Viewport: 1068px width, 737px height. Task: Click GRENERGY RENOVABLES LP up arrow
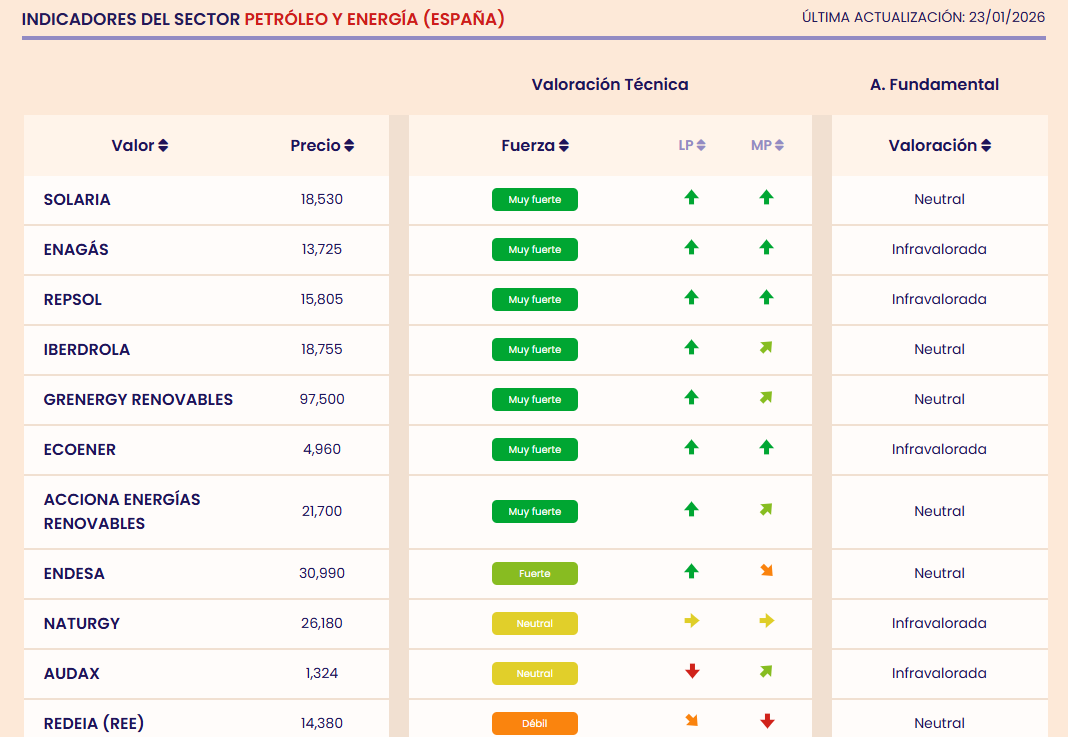691,397
